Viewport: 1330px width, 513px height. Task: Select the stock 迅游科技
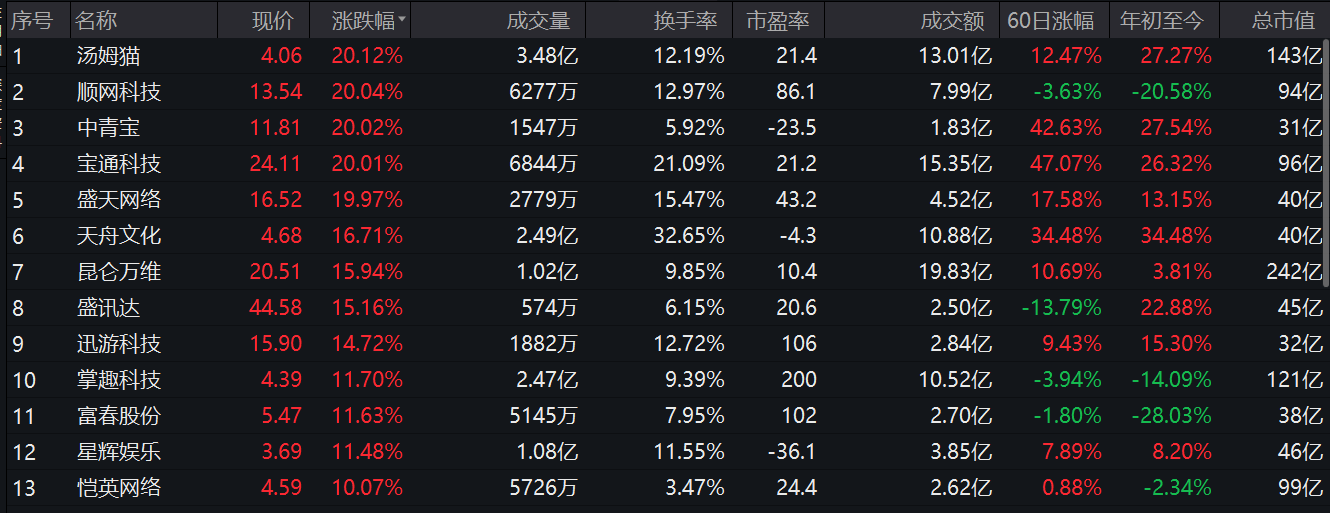click(118, 344)
